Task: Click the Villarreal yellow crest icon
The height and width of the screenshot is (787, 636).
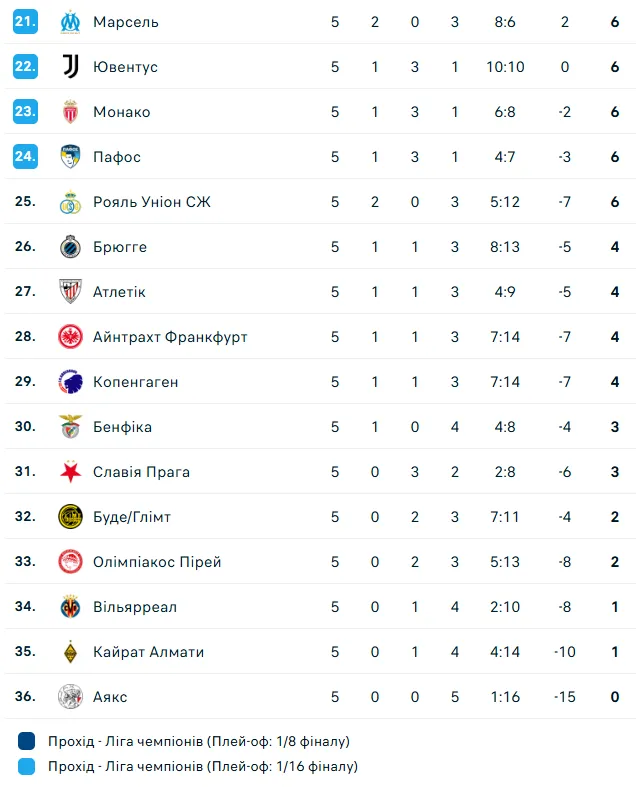Action: click(x=69, y=607)
